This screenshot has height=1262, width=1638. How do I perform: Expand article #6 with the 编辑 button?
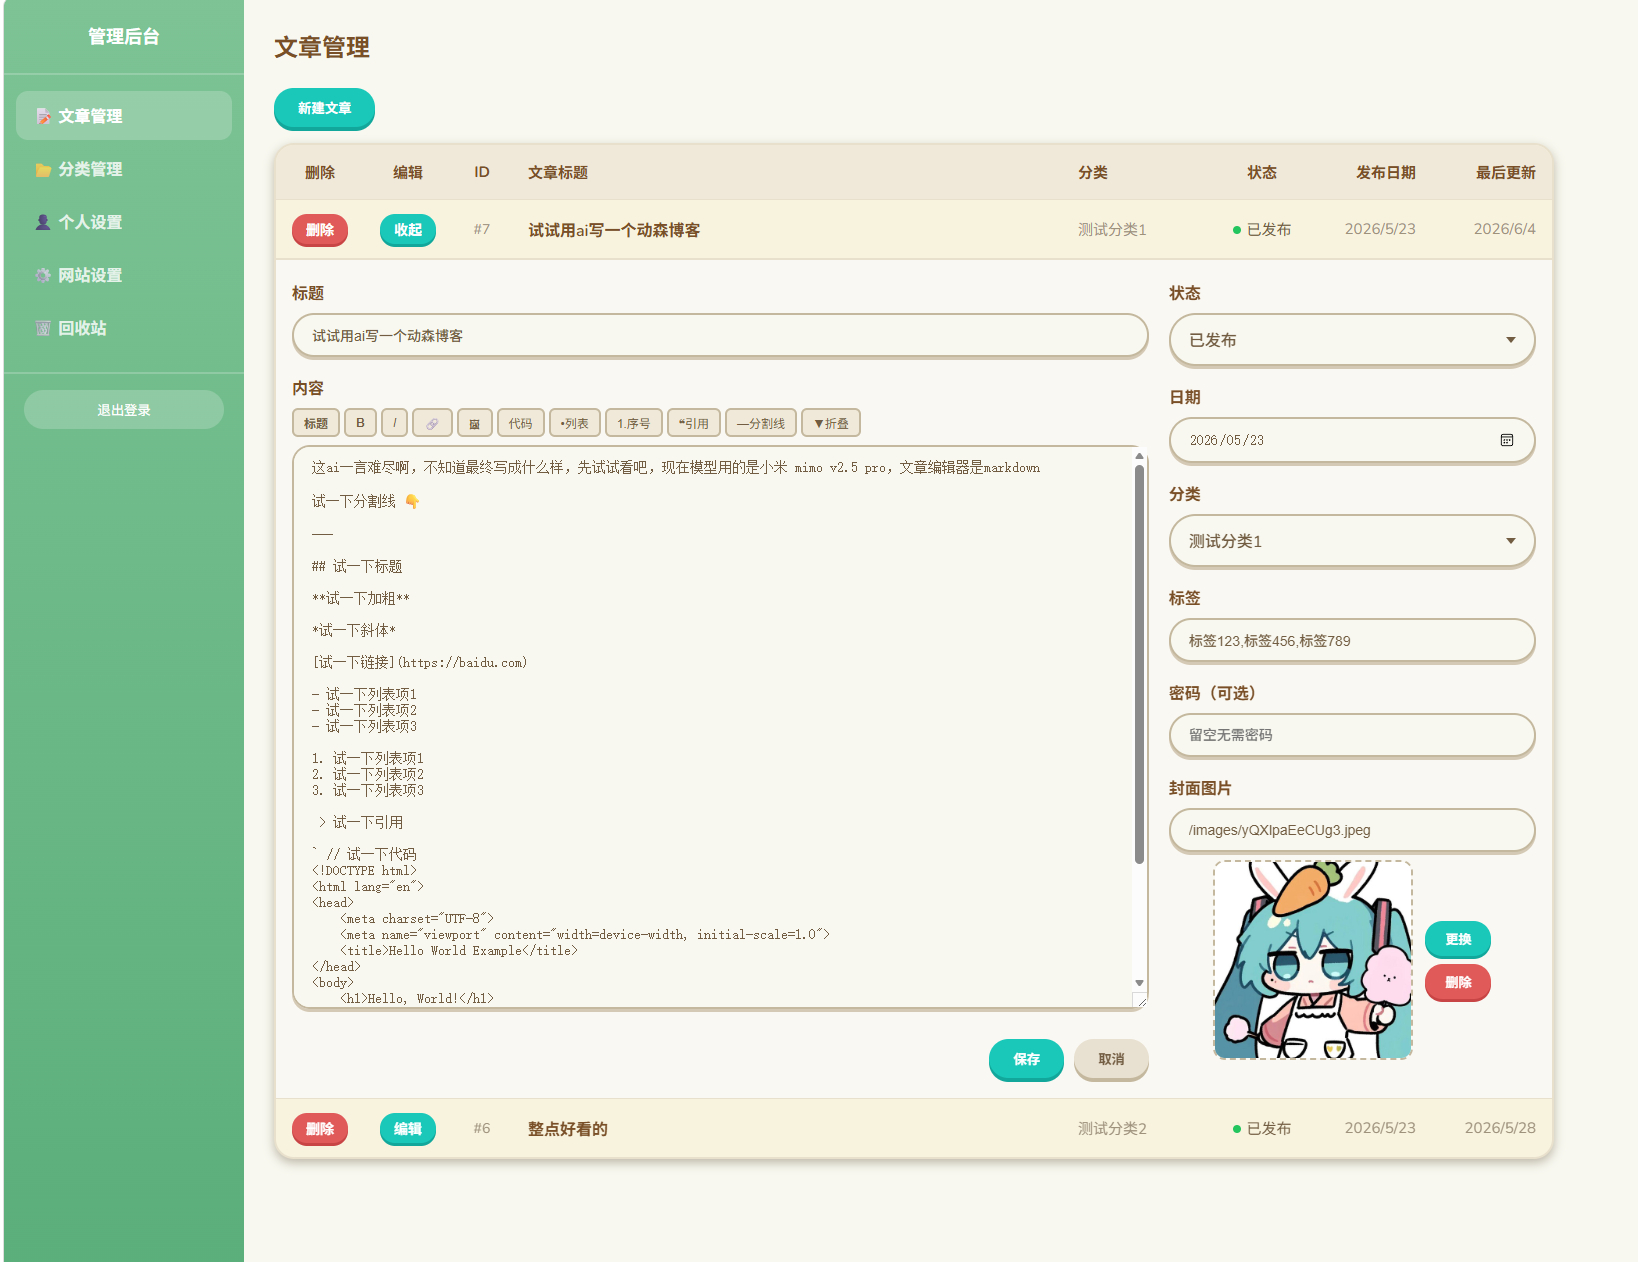(408, 1129)
